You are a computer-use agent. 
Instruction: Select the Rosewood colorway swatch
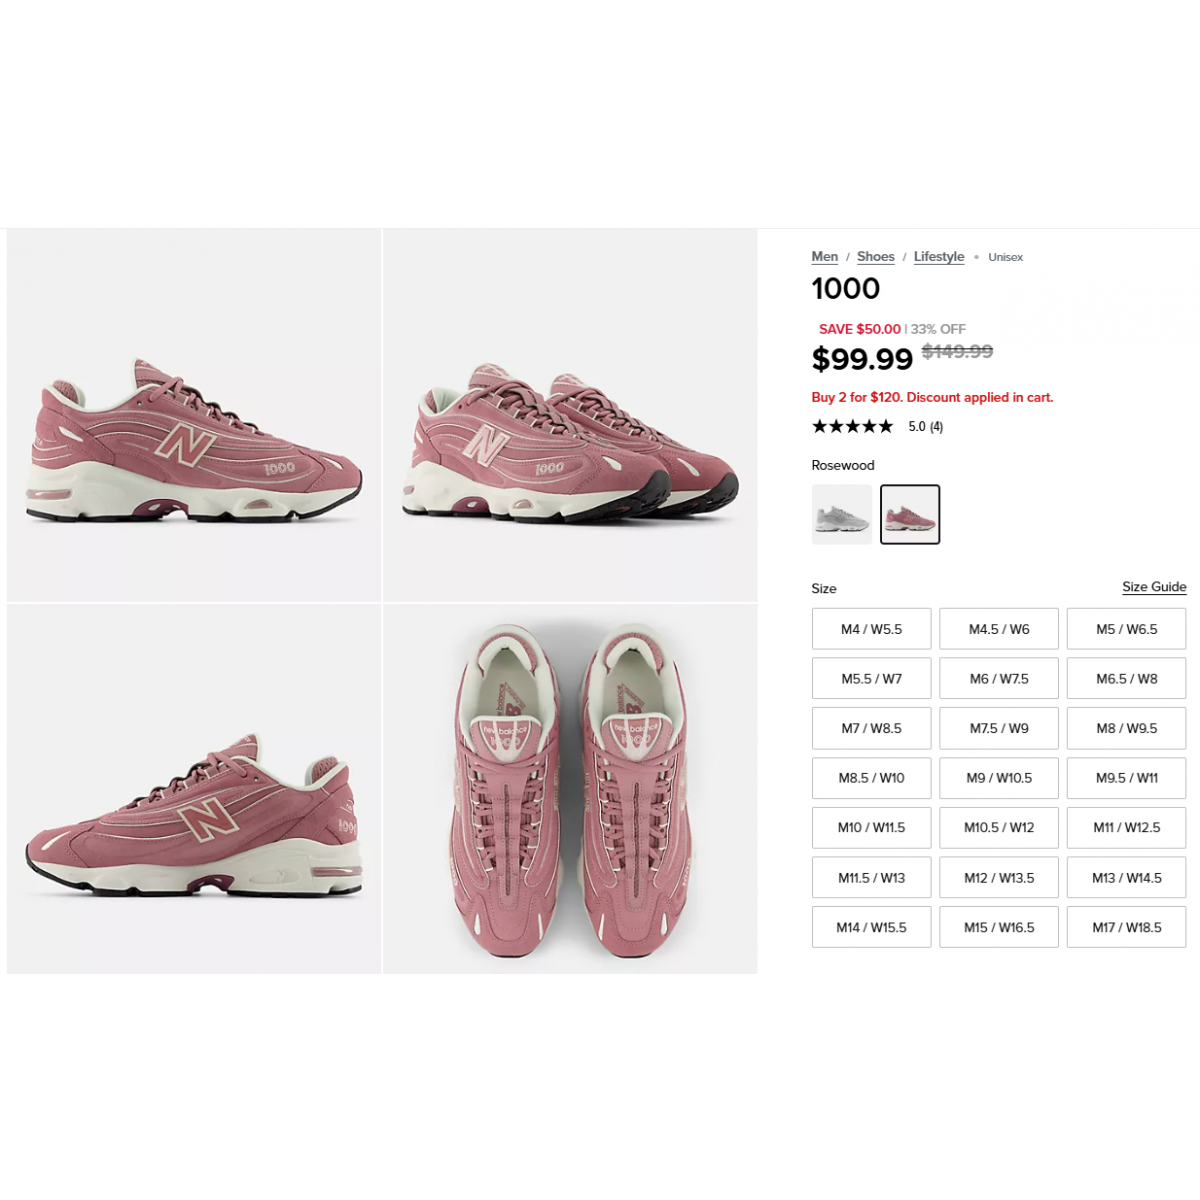click(910, 514)
